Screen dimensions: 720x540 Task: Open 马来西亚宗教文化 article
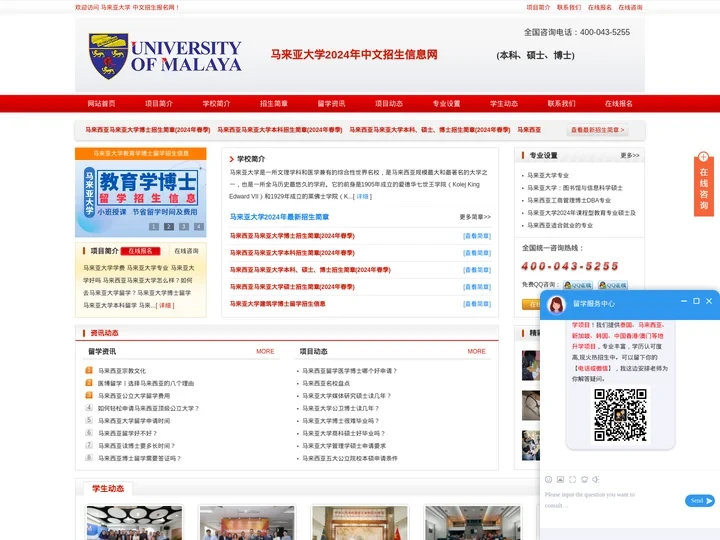click(x=122, y=371)
